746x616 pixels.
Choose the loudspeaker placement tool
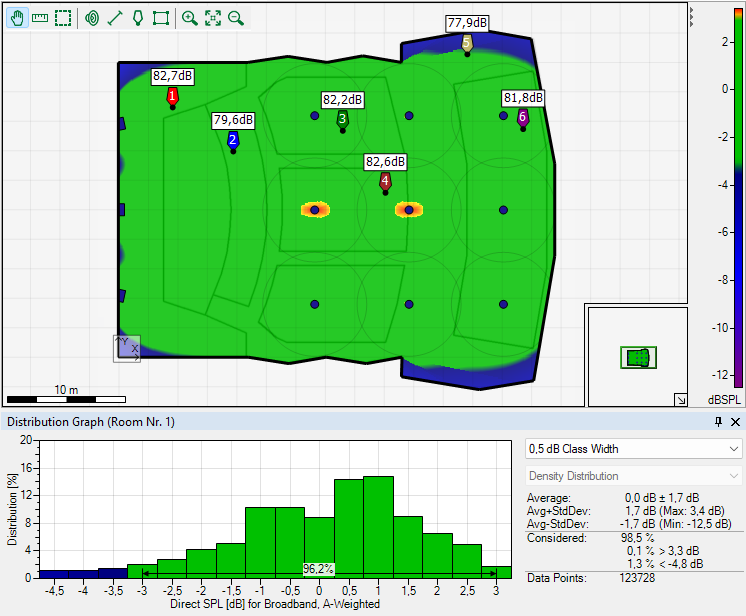pos(92,18)
